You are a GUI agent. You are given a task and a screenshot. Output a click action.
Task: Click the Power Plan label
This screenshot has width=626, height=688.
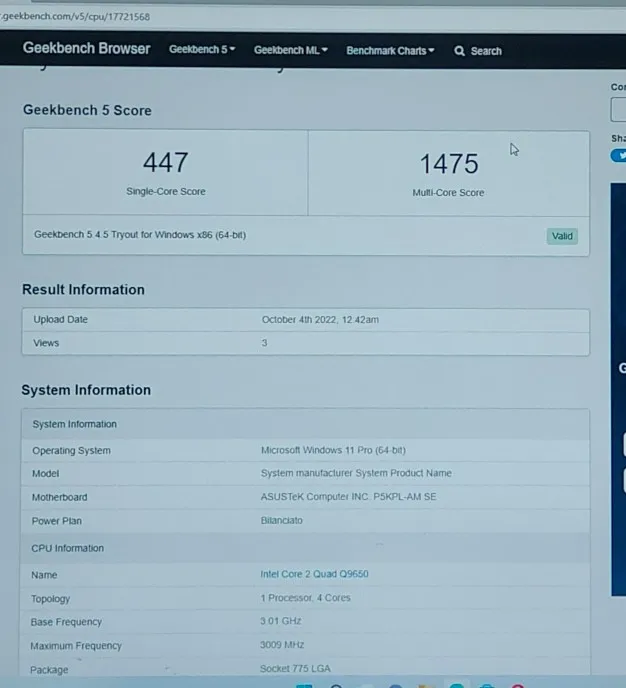(x=56, y=521)
